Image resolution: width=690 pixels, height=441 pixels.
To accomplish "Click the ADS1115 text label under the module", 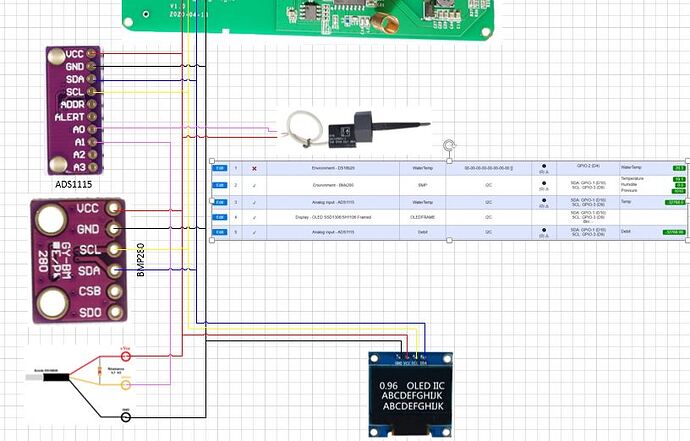I will click(73, 184).
